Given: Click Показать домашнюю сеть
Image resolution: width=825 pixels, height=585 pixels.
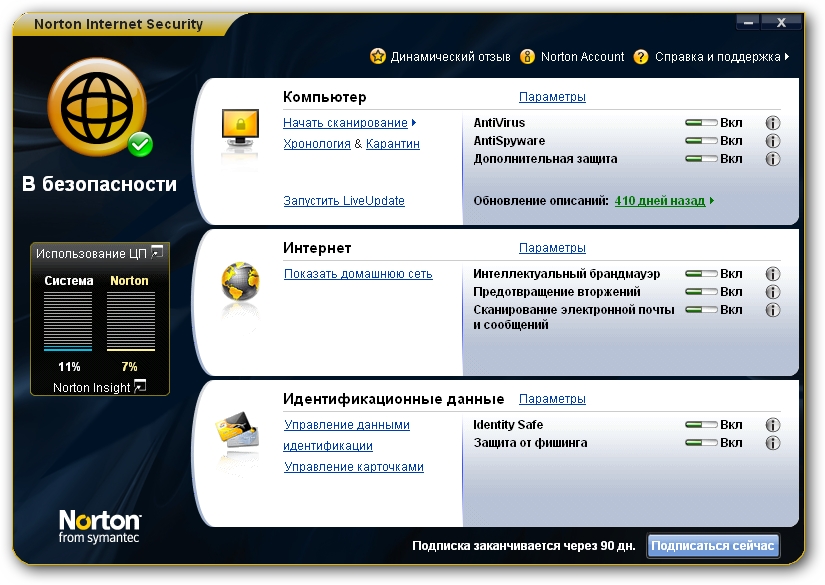Looking at the screenshot, I should click(358, 274).
